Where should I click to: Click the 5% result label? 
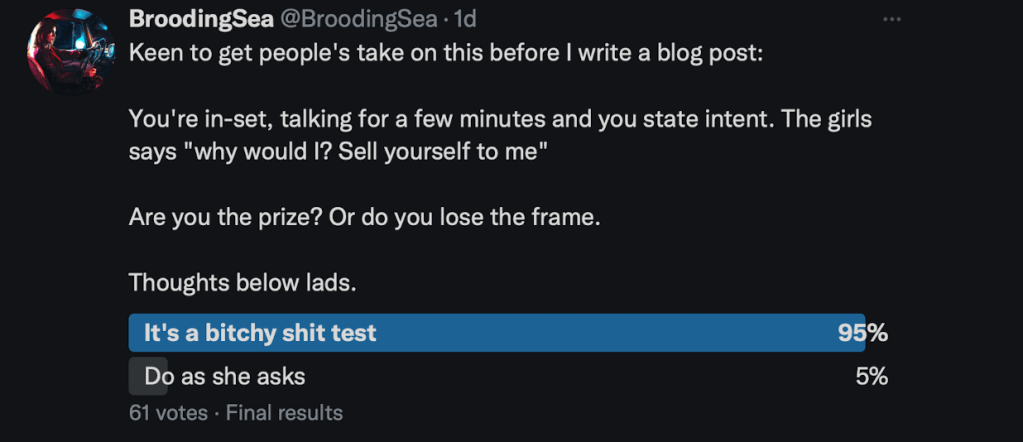tap(869, 377)
